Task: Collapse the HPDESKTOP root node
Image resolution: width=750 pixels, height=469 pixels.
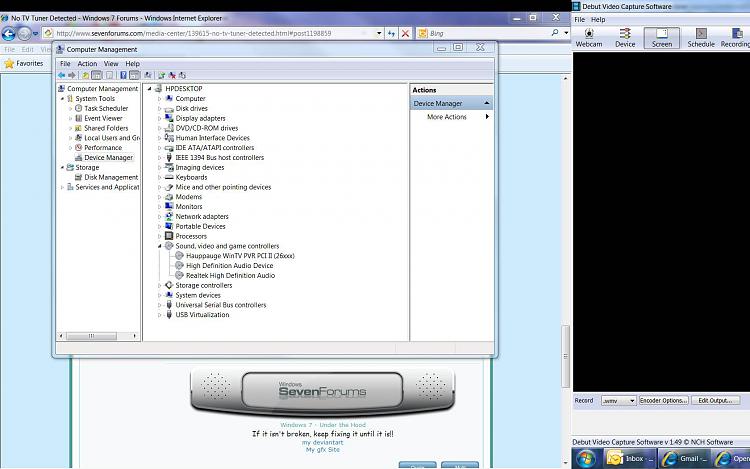Action: (x=150, y=89)
